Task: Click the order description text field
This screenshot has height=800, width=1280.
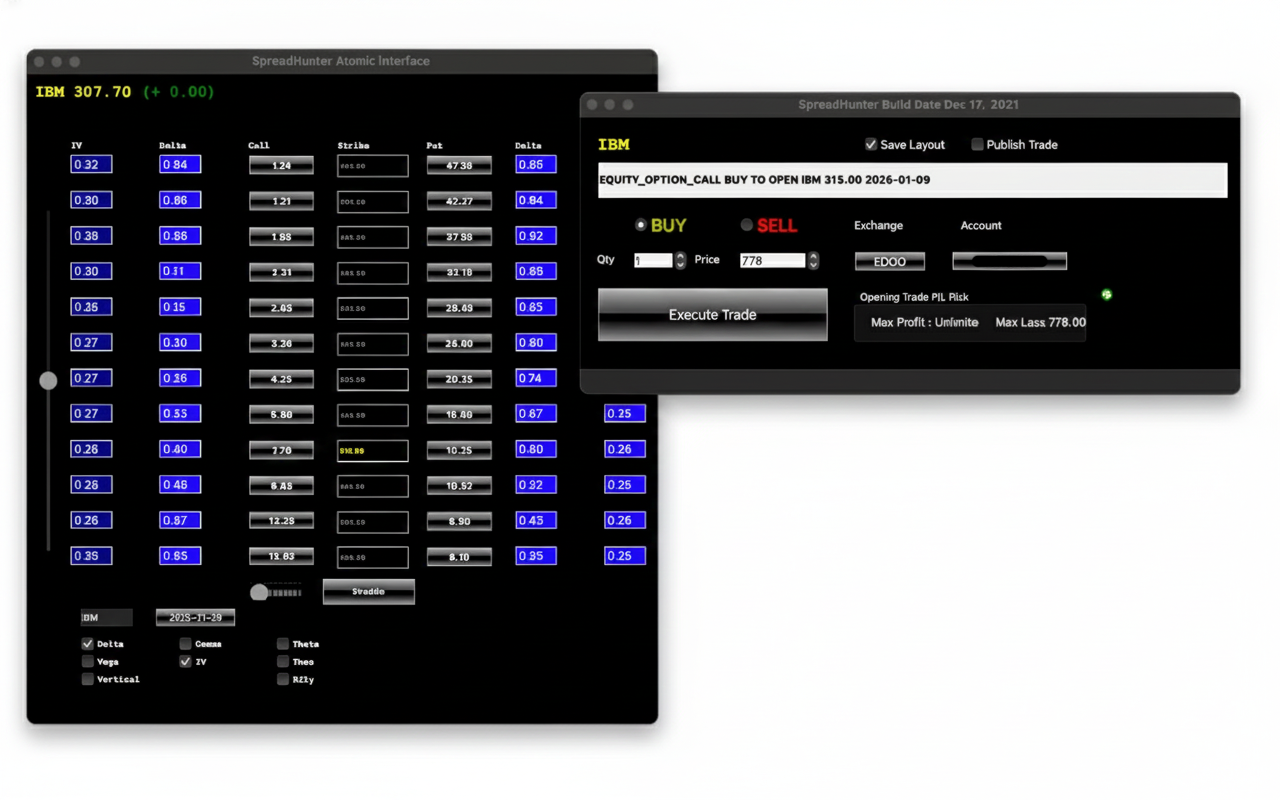Action: coord(912,180)
